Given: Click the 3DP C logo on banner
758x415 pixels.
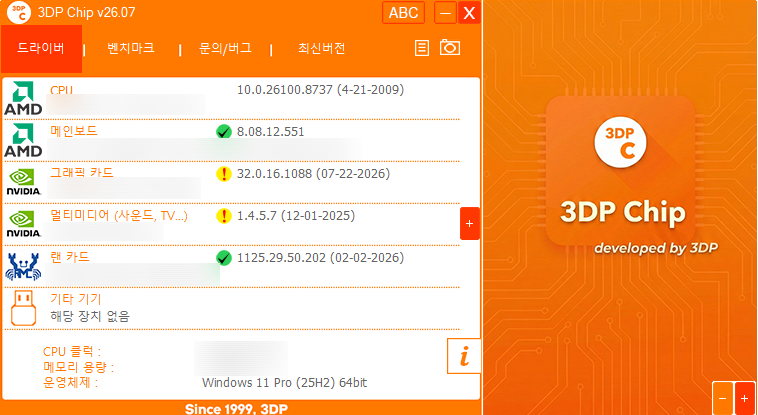Looking at the screenshot, I should (x=620, y=142).
